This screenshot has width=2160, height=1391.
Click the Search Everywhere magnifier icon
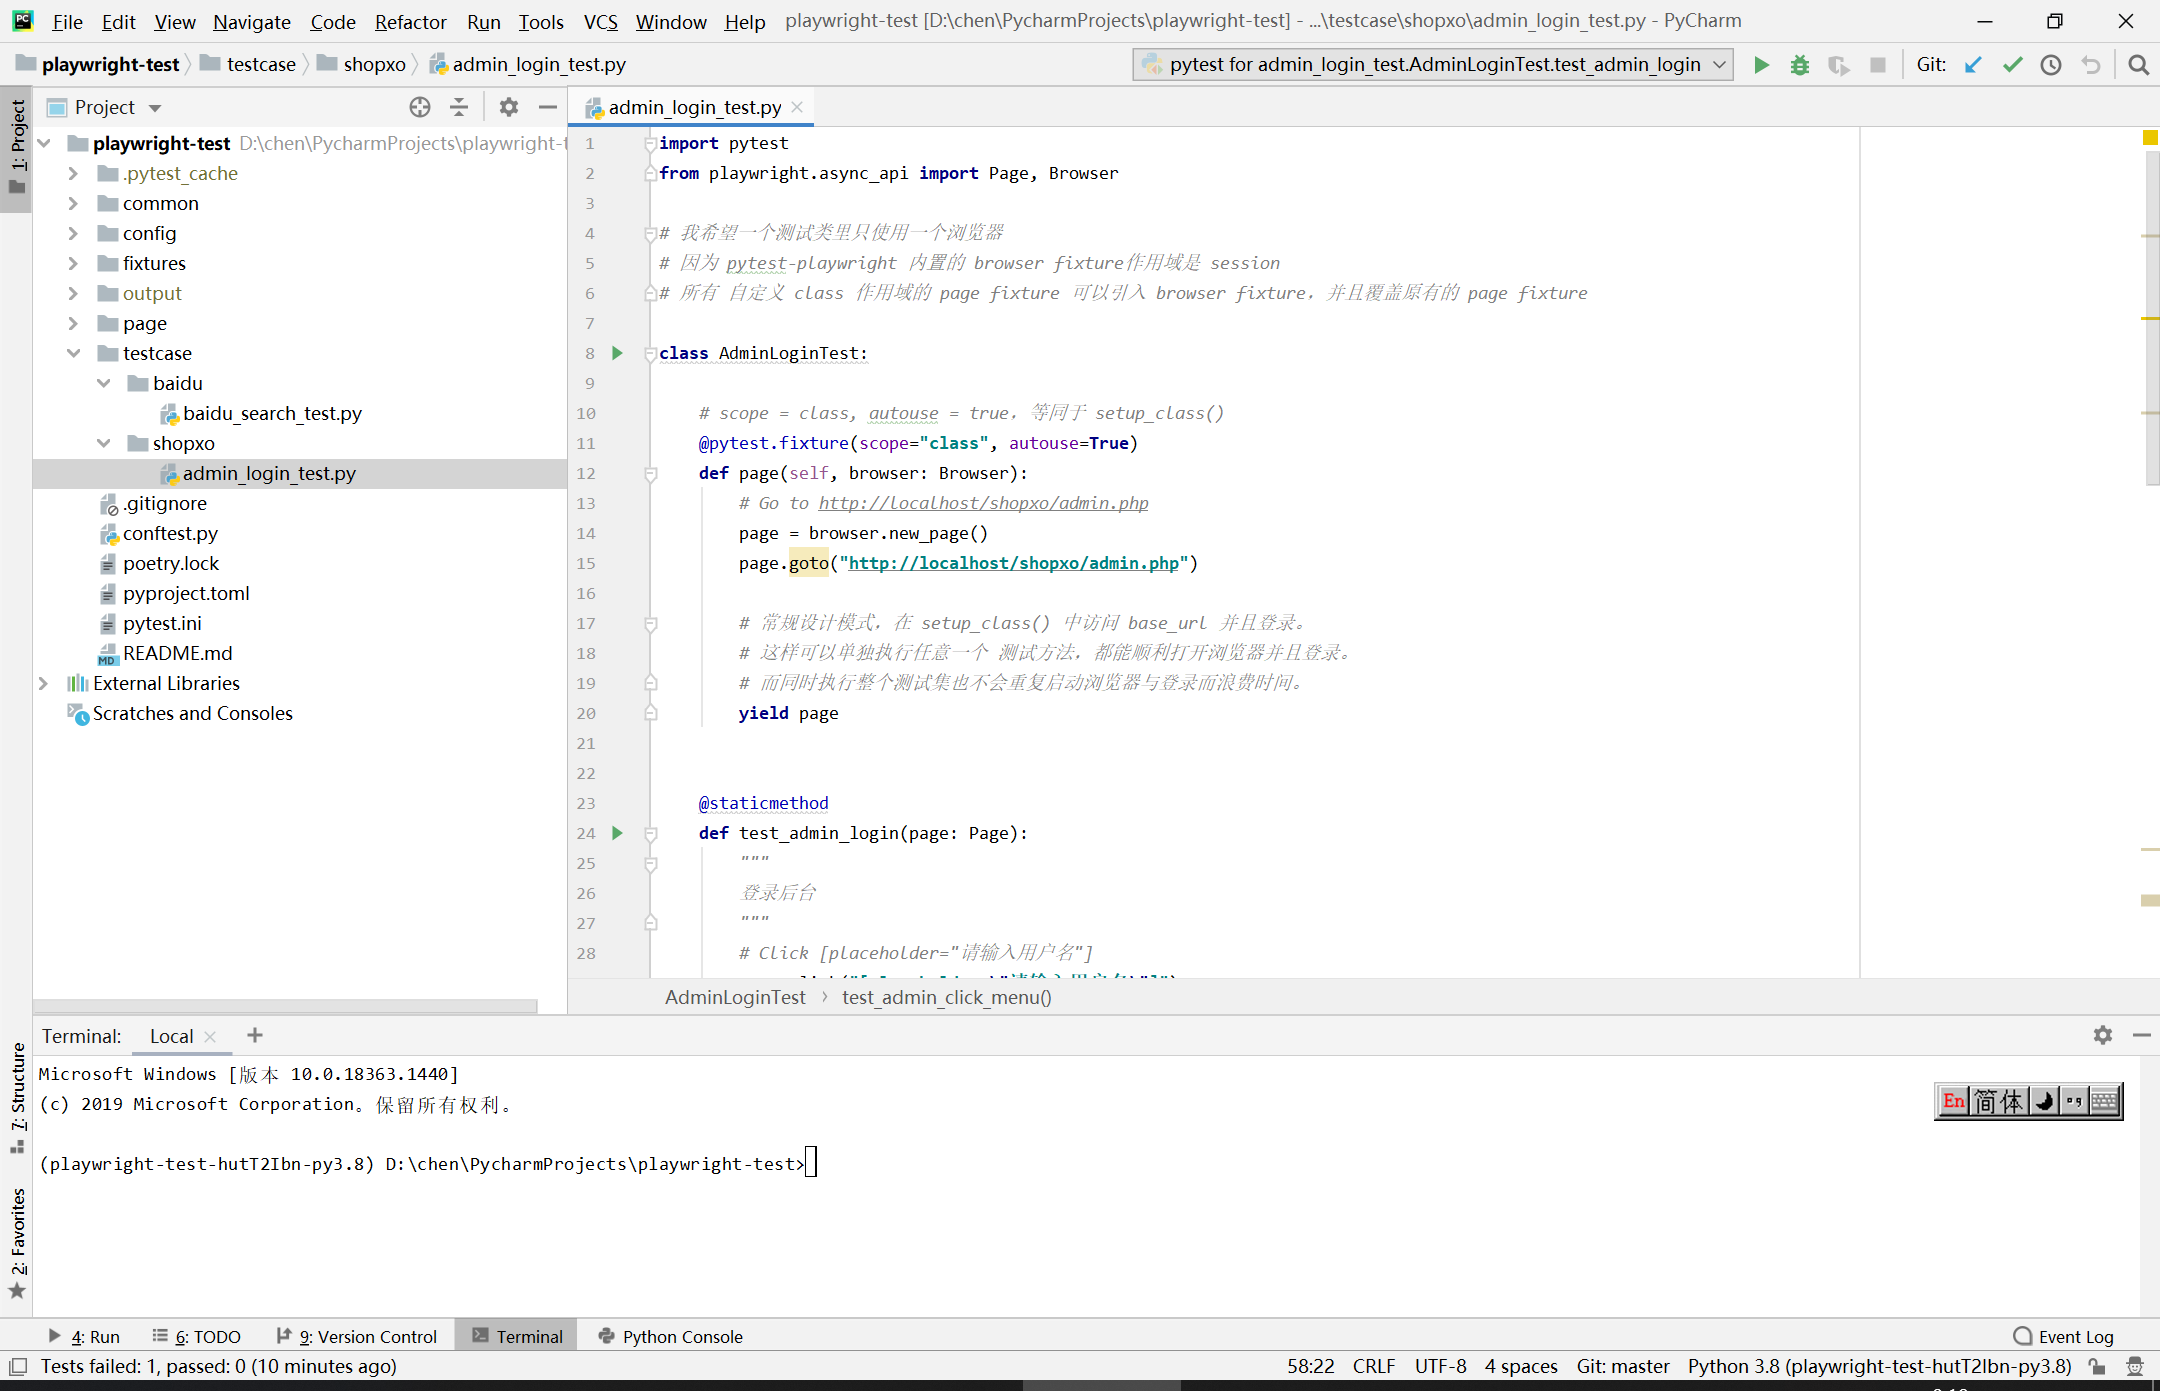[x=2138, y=65]
